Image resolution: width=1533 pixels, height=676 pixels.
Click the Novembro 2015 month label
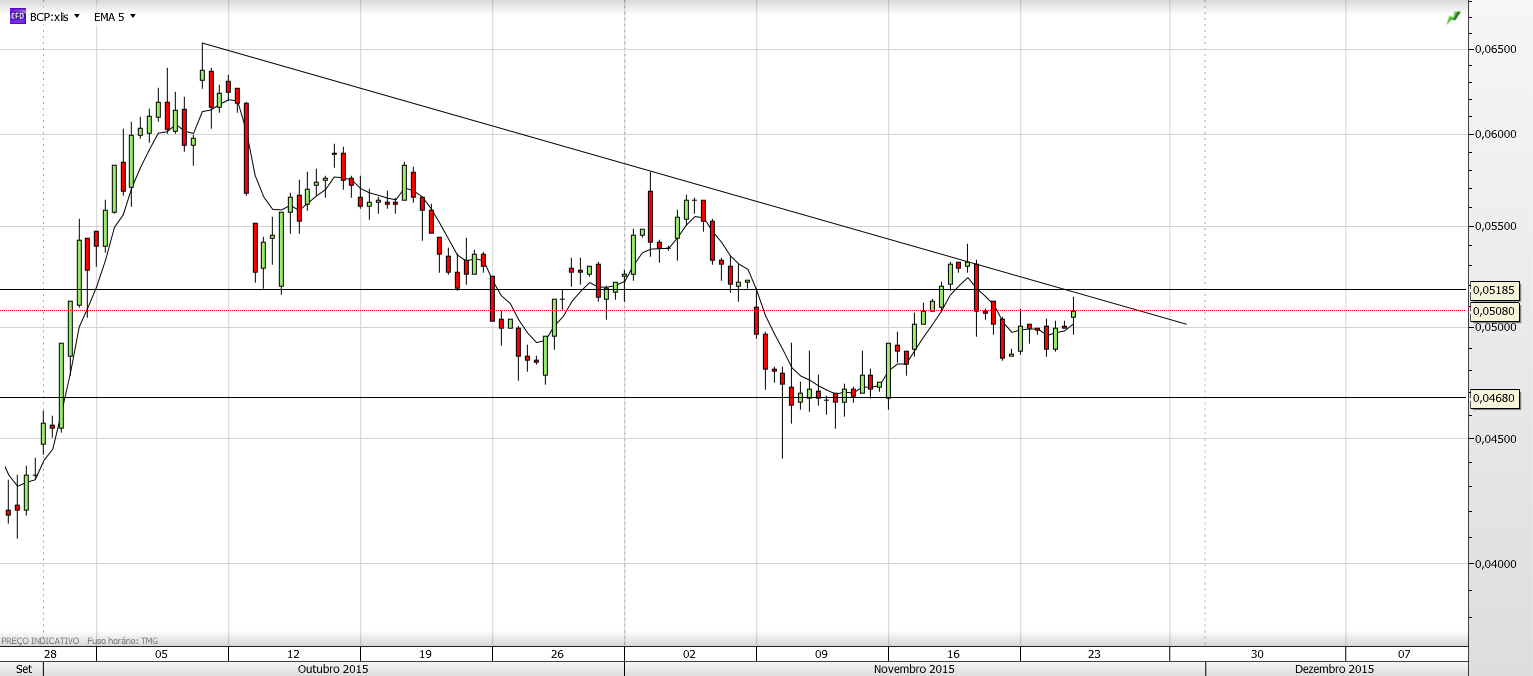coord(914,669)
